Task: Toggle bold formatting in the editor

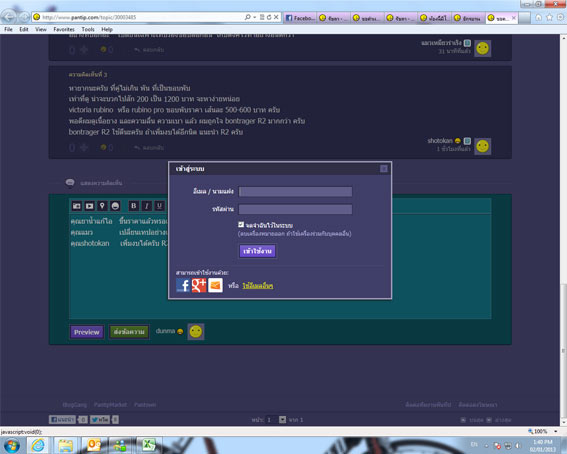Action: tap(133, 206)
